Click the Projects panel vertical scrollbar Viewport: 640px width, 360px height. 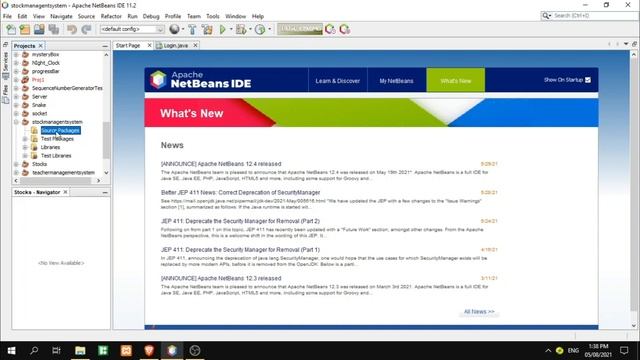107,140
